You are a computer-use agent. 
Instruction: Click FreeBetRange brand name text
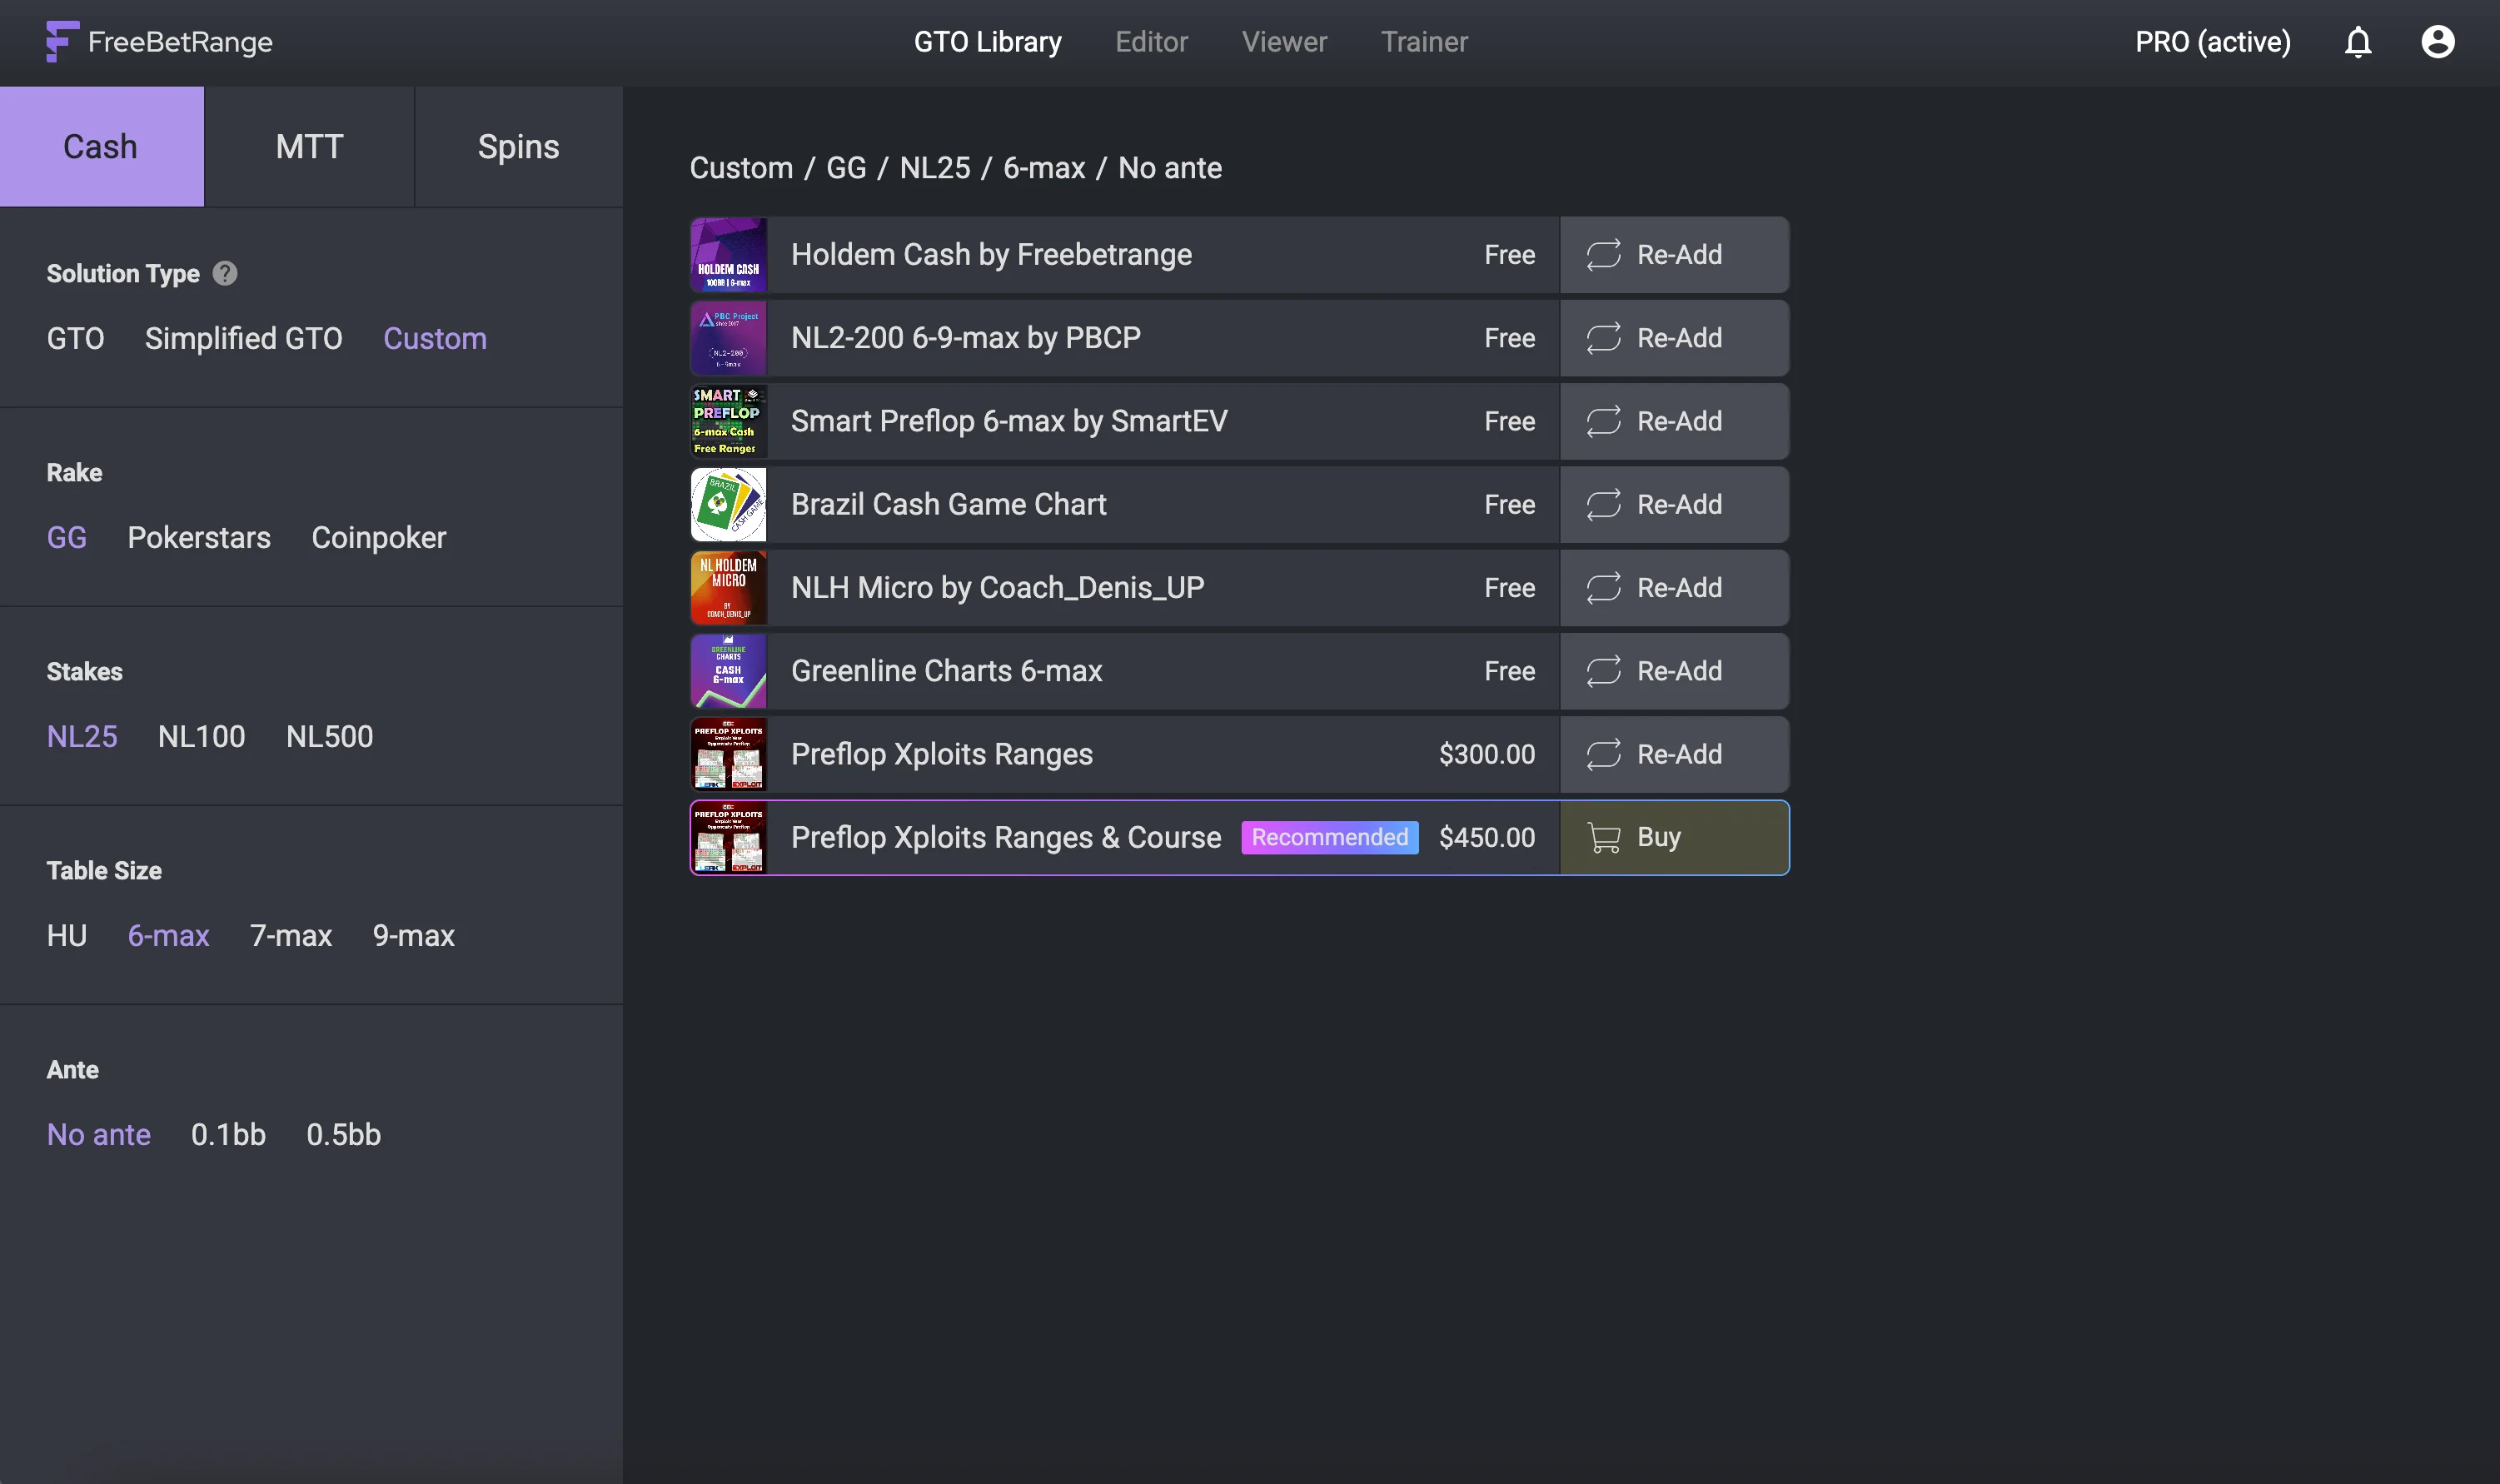tap(180, 42)
